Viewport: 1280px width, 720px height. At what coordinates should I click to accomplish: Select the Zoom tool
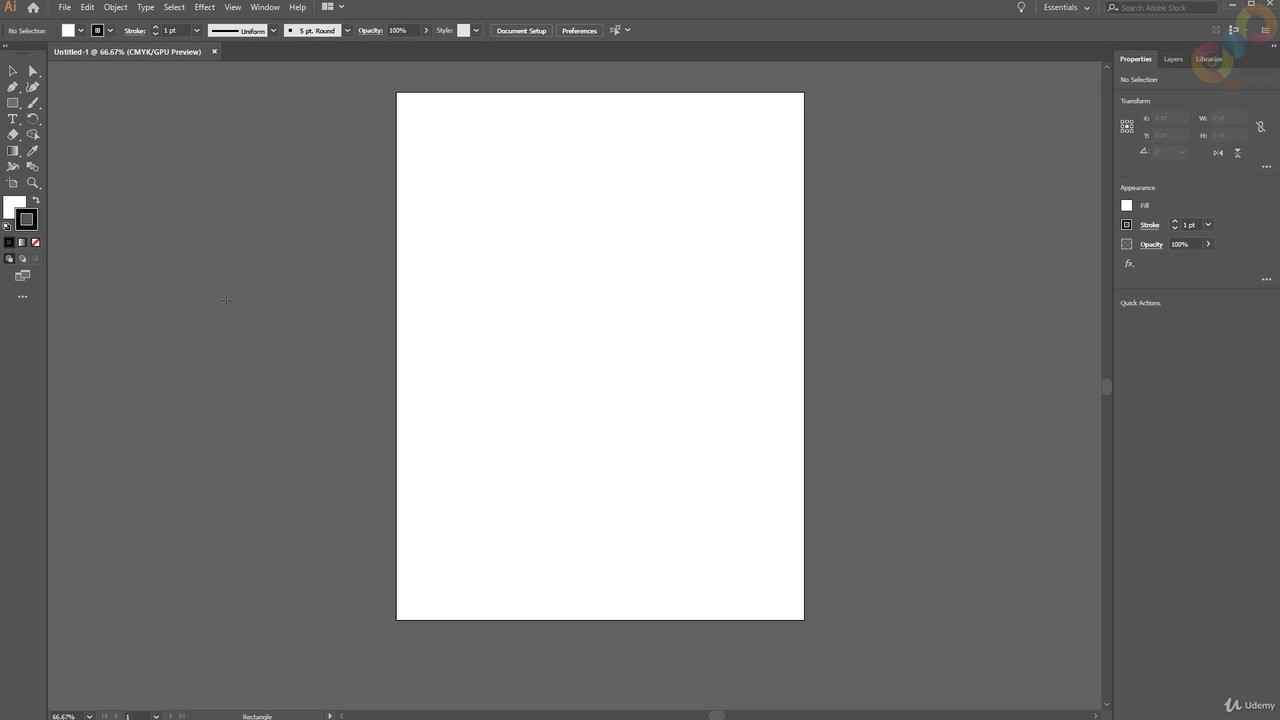coord(32,183)
